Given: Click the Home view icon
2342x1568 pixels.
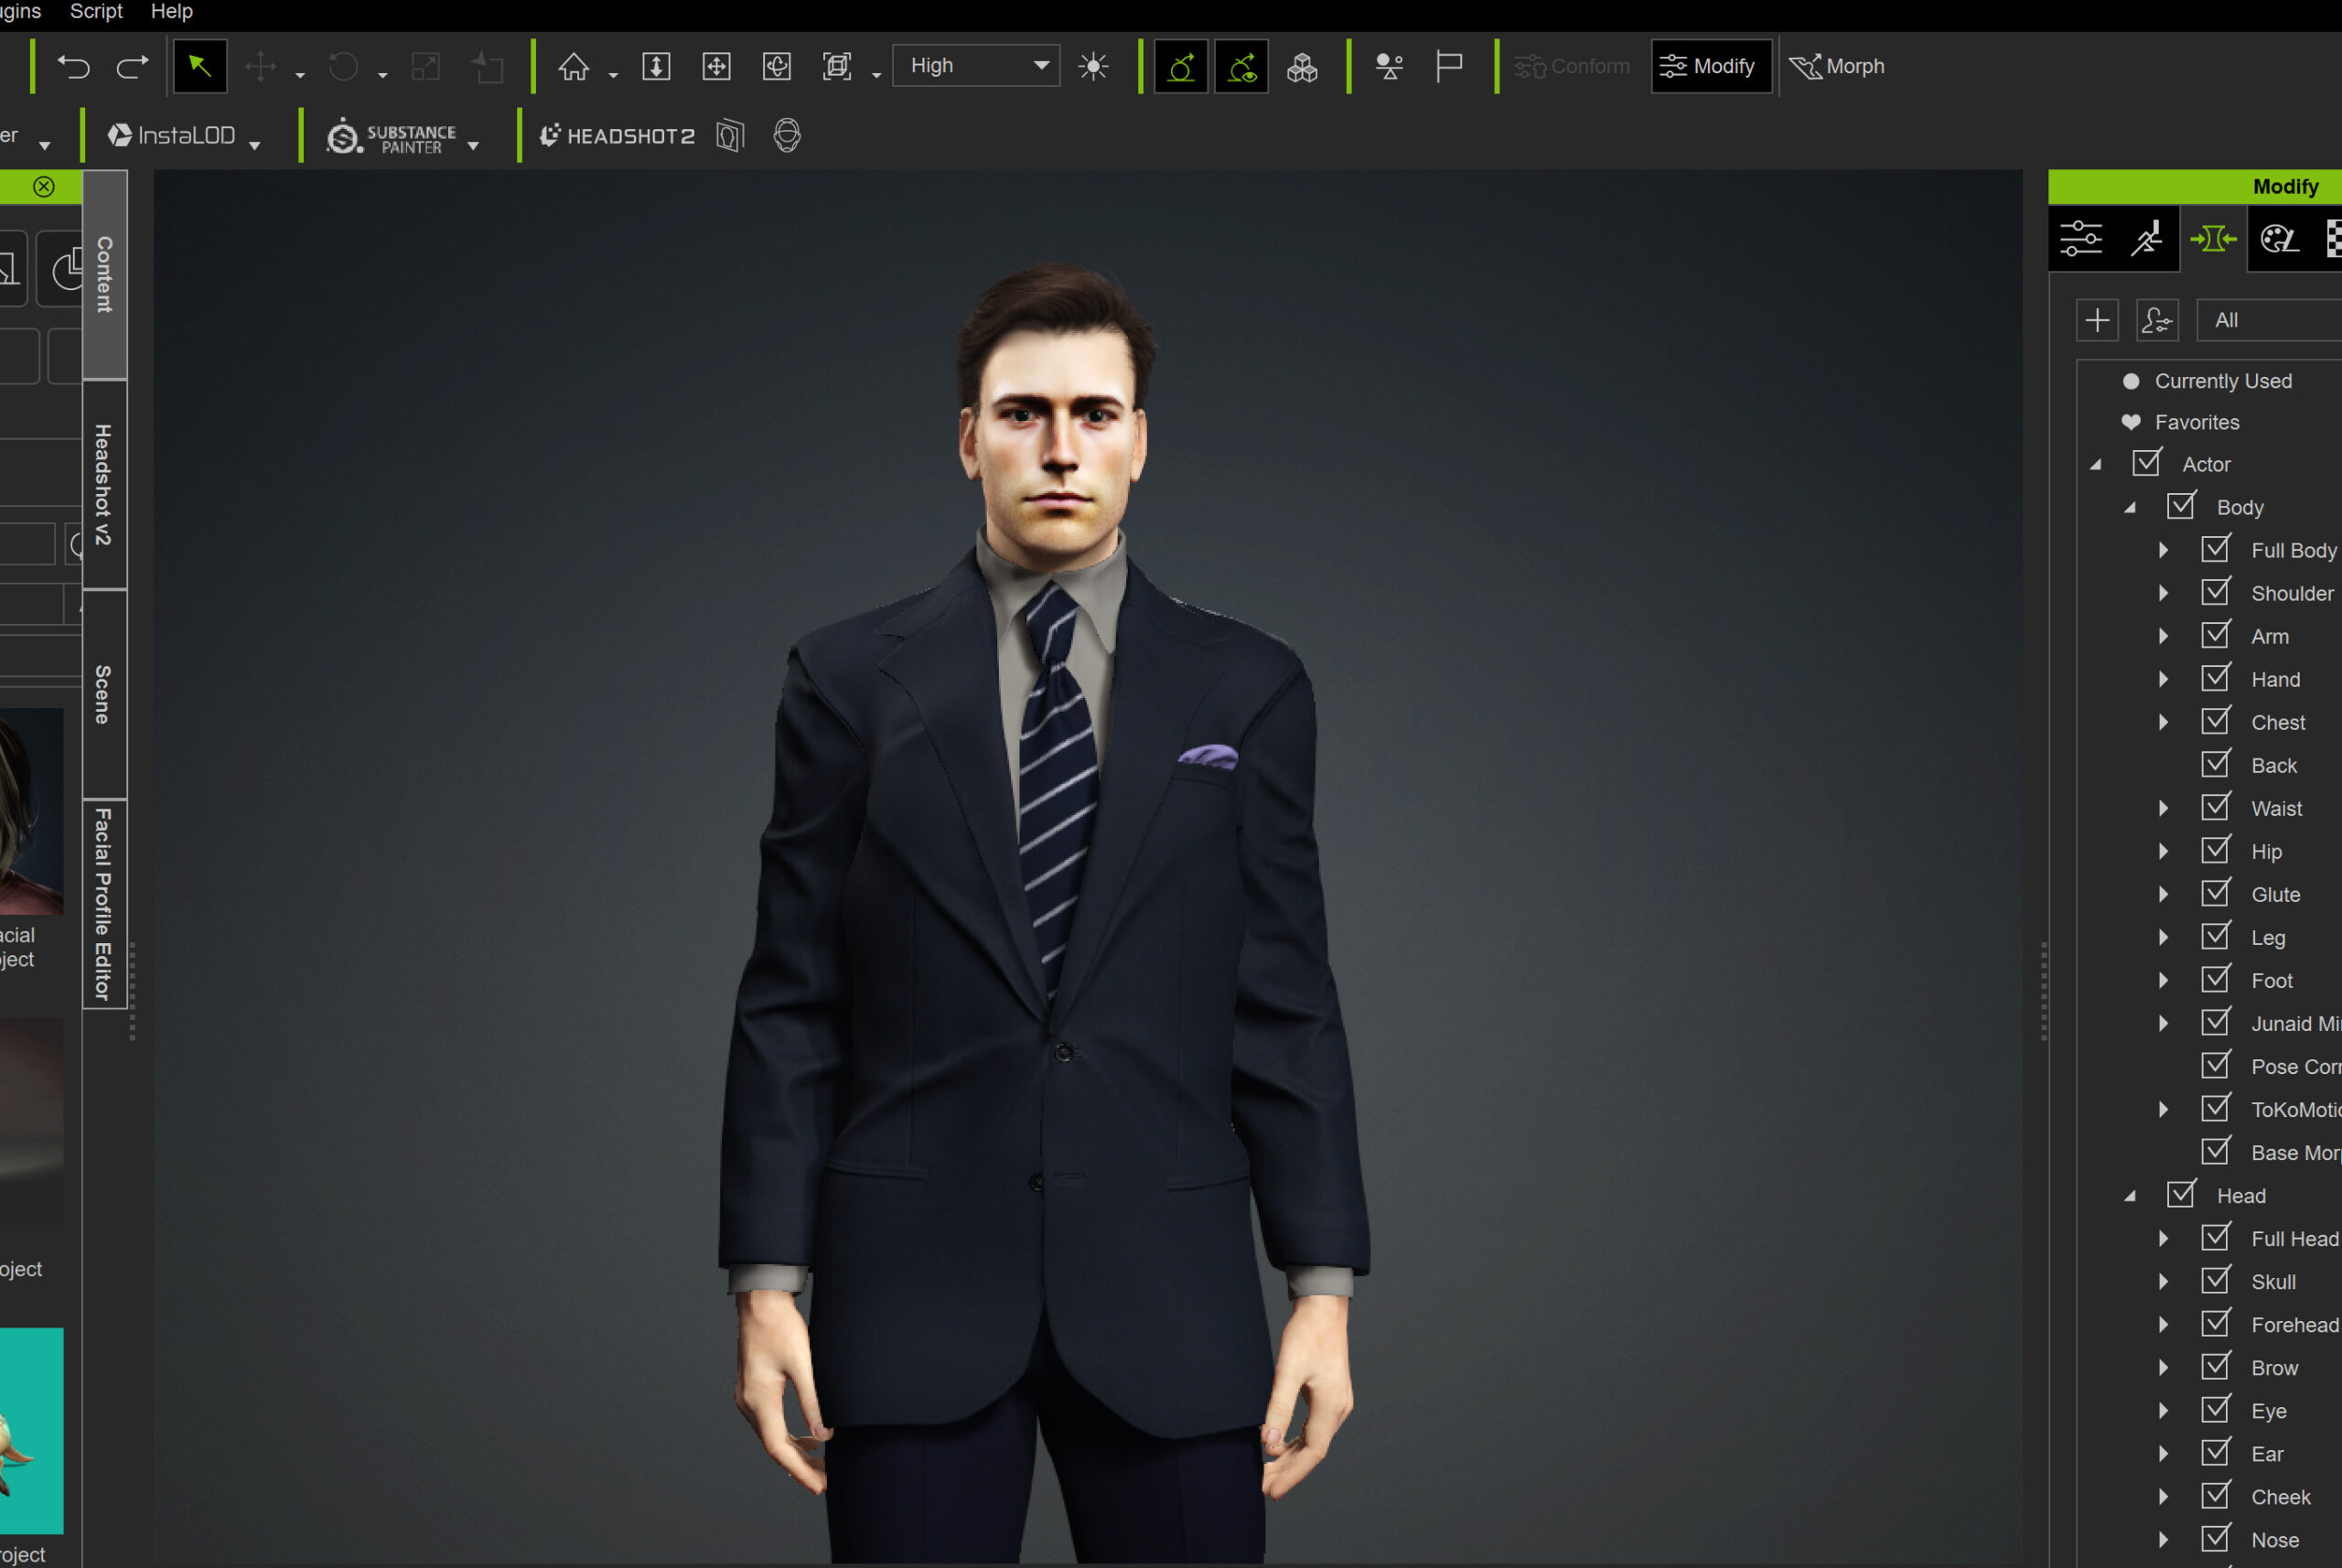Looking at the screenshot, I should pos(573,67).
